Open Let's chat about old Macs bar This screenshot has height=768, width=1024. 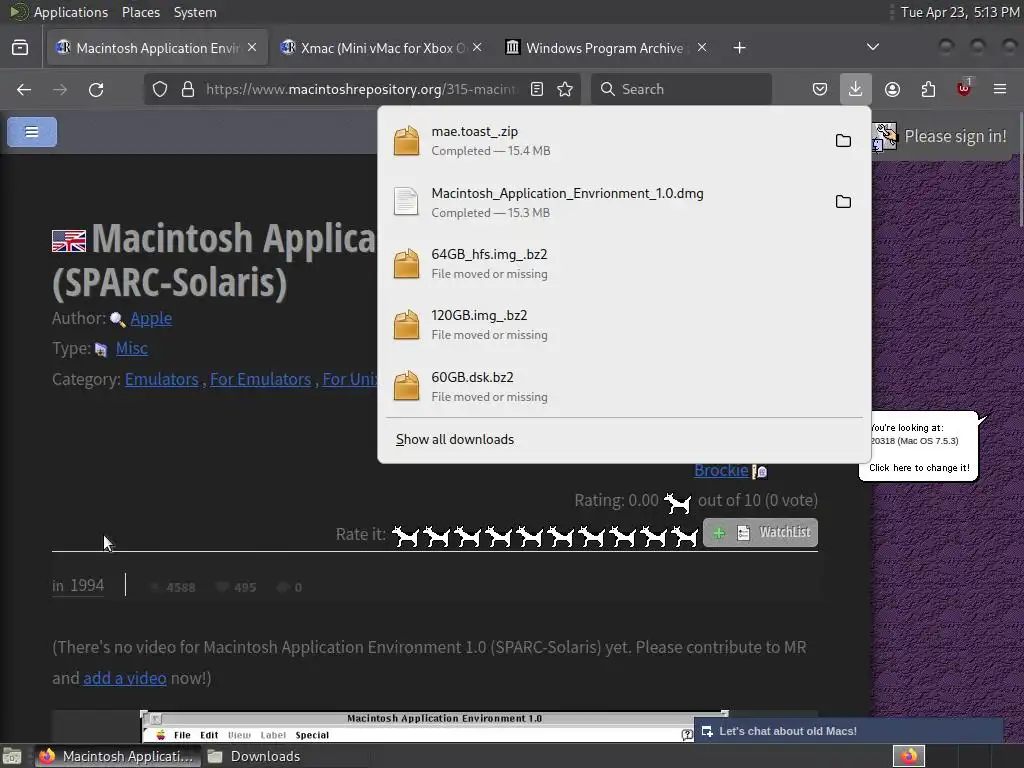click(x=848, y=731)
